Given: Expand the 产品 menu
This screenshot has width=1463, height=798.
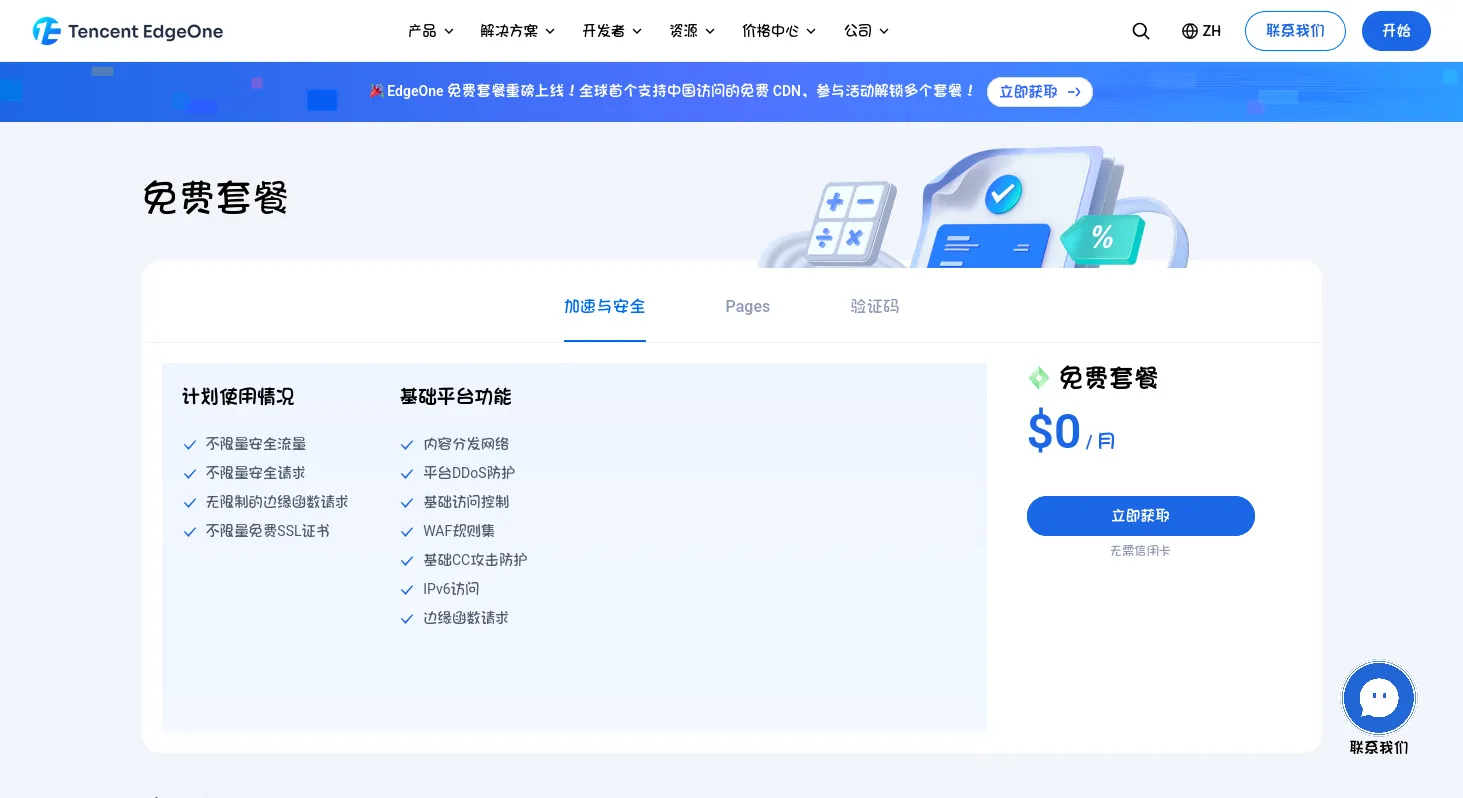Looking at the screenshot, I should pyautogui.click(x=431, y=31).
